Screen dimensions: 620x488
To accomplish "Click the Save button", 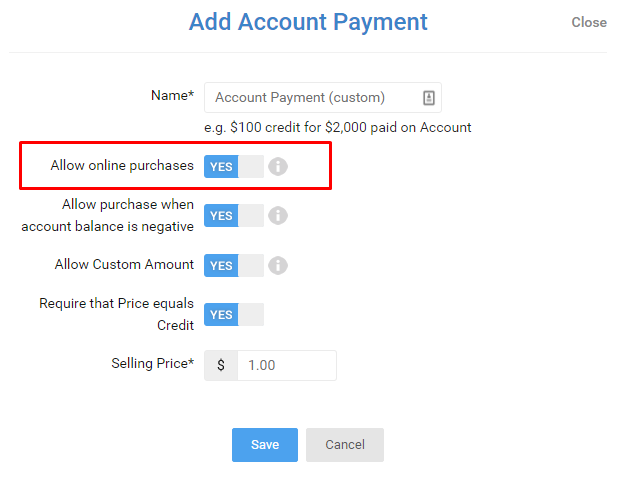I will [x=265, y=445].
